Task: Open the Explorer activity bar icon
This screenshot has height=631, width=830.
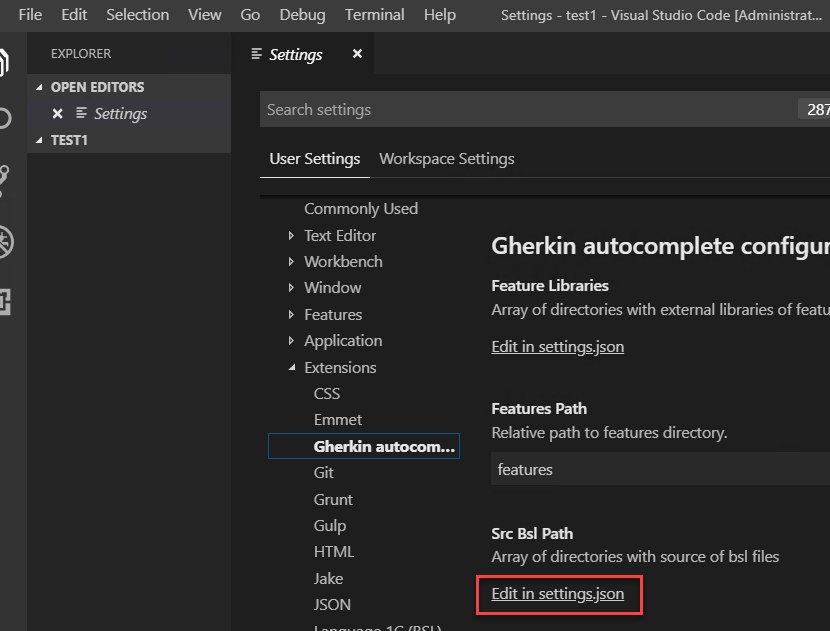Action: pyautogui.click(x=5, y=62)
